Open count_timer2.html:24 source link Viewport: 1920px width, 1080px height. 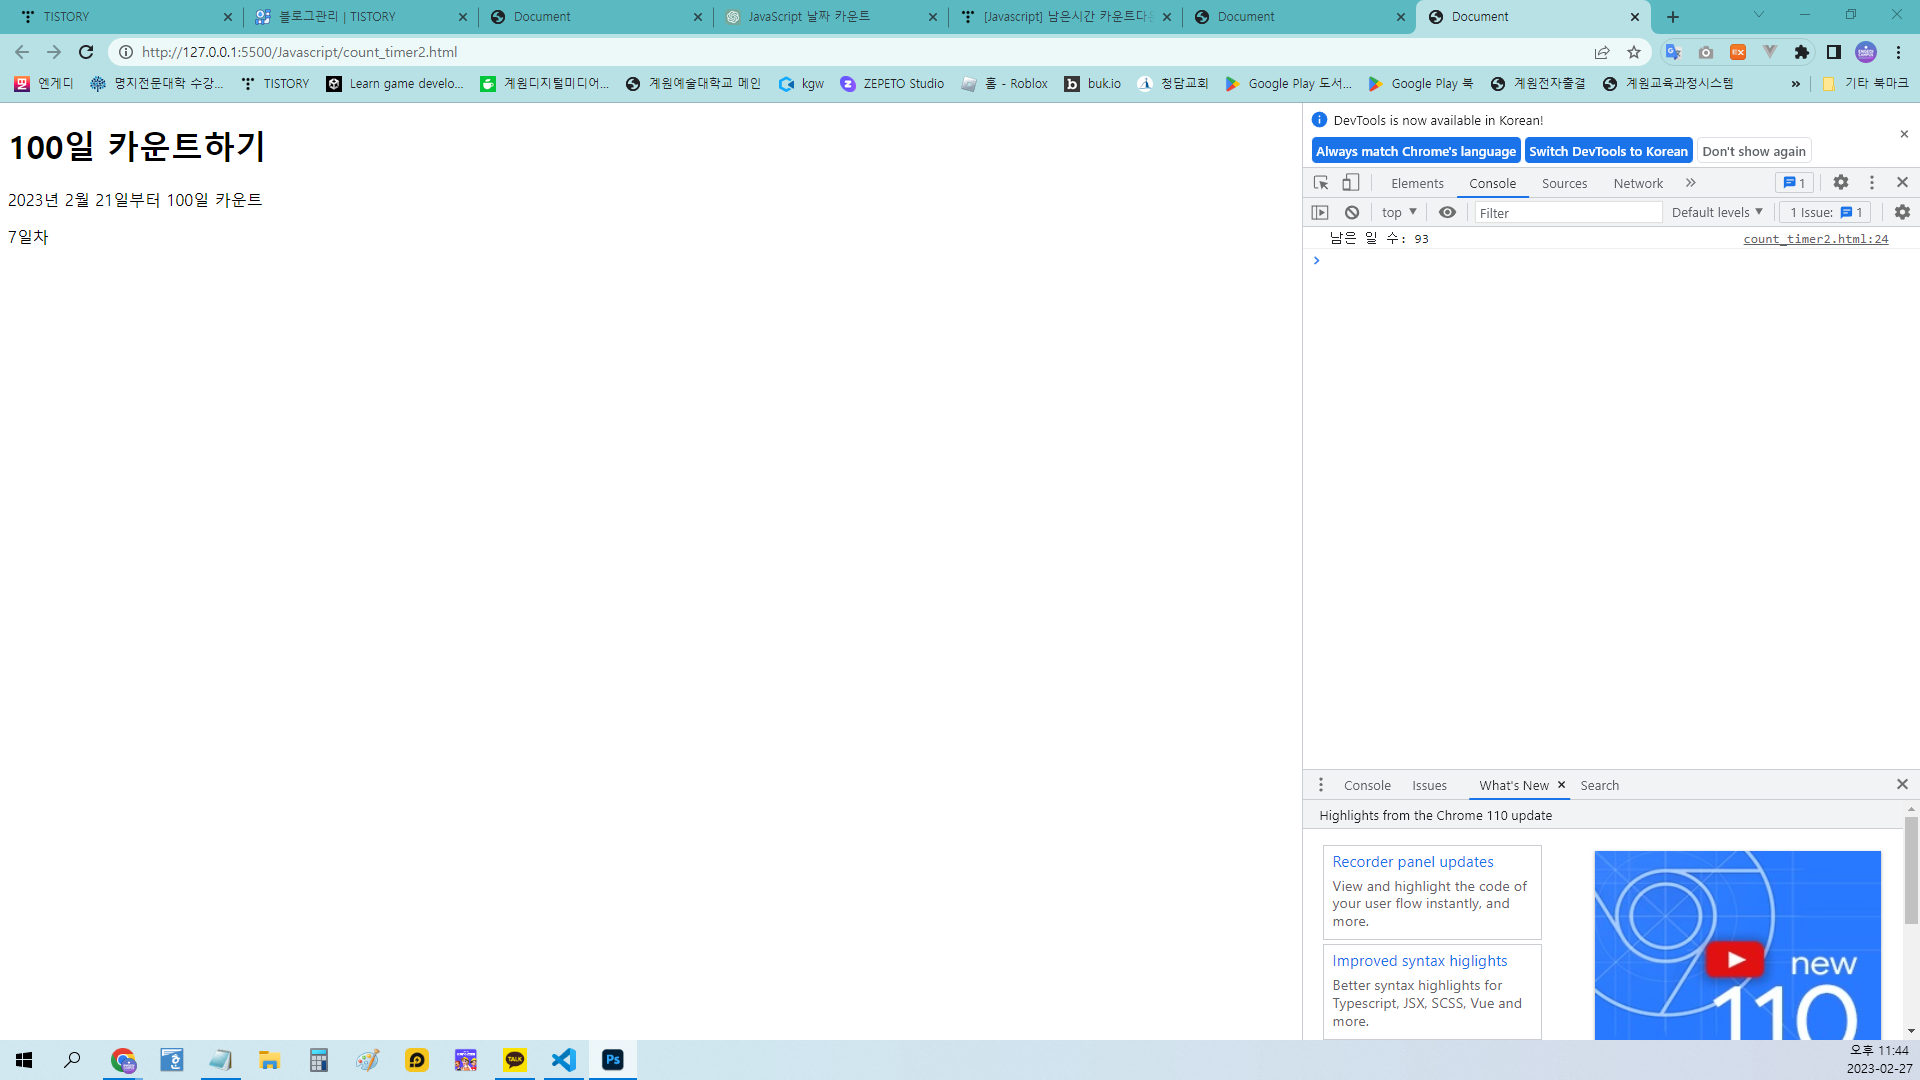point(1815,239)
